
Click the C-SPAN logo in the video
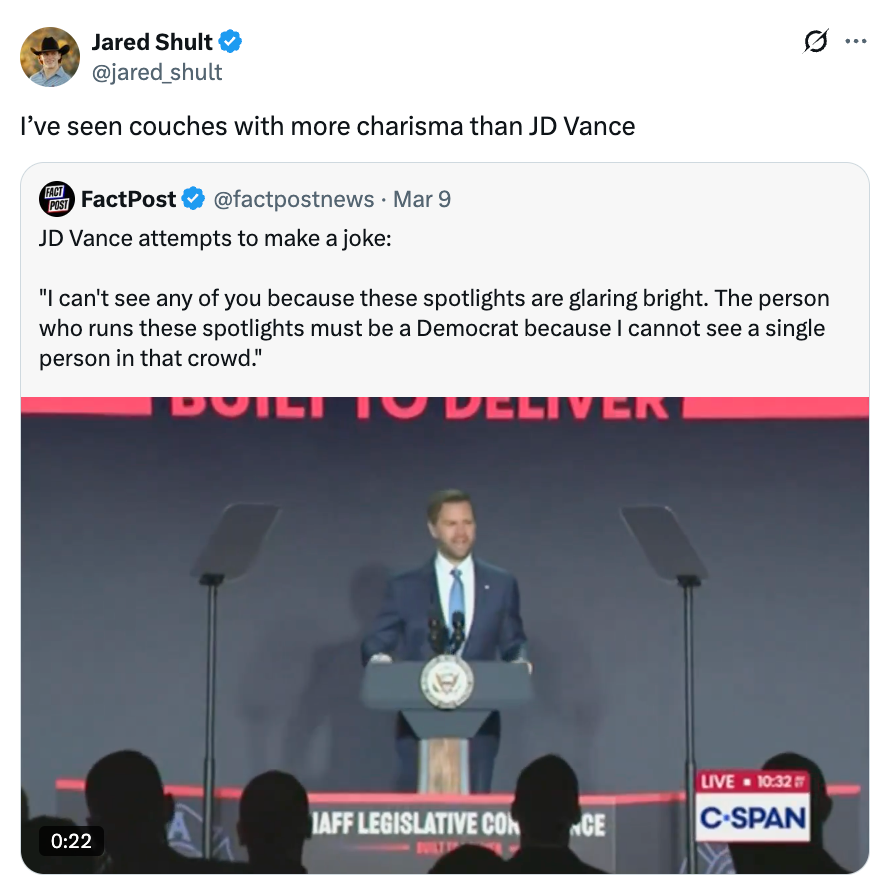(x=752, y=819)
